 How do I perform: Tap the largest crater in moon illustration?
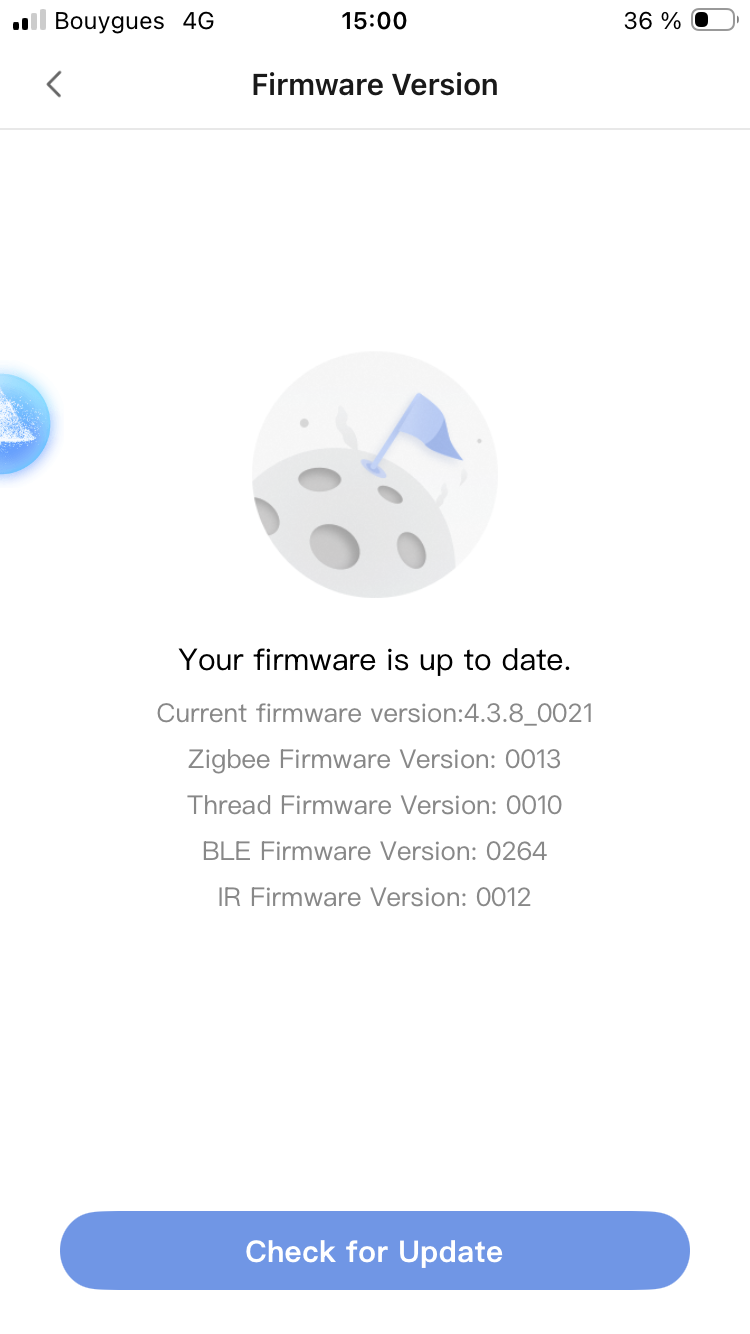(x=334, y=545)
